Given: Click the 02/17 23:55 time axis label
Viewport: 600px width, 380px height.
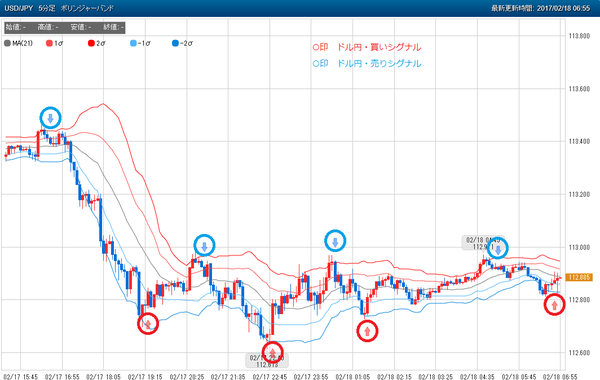Looking at the screenshot, I should point(311,377).
